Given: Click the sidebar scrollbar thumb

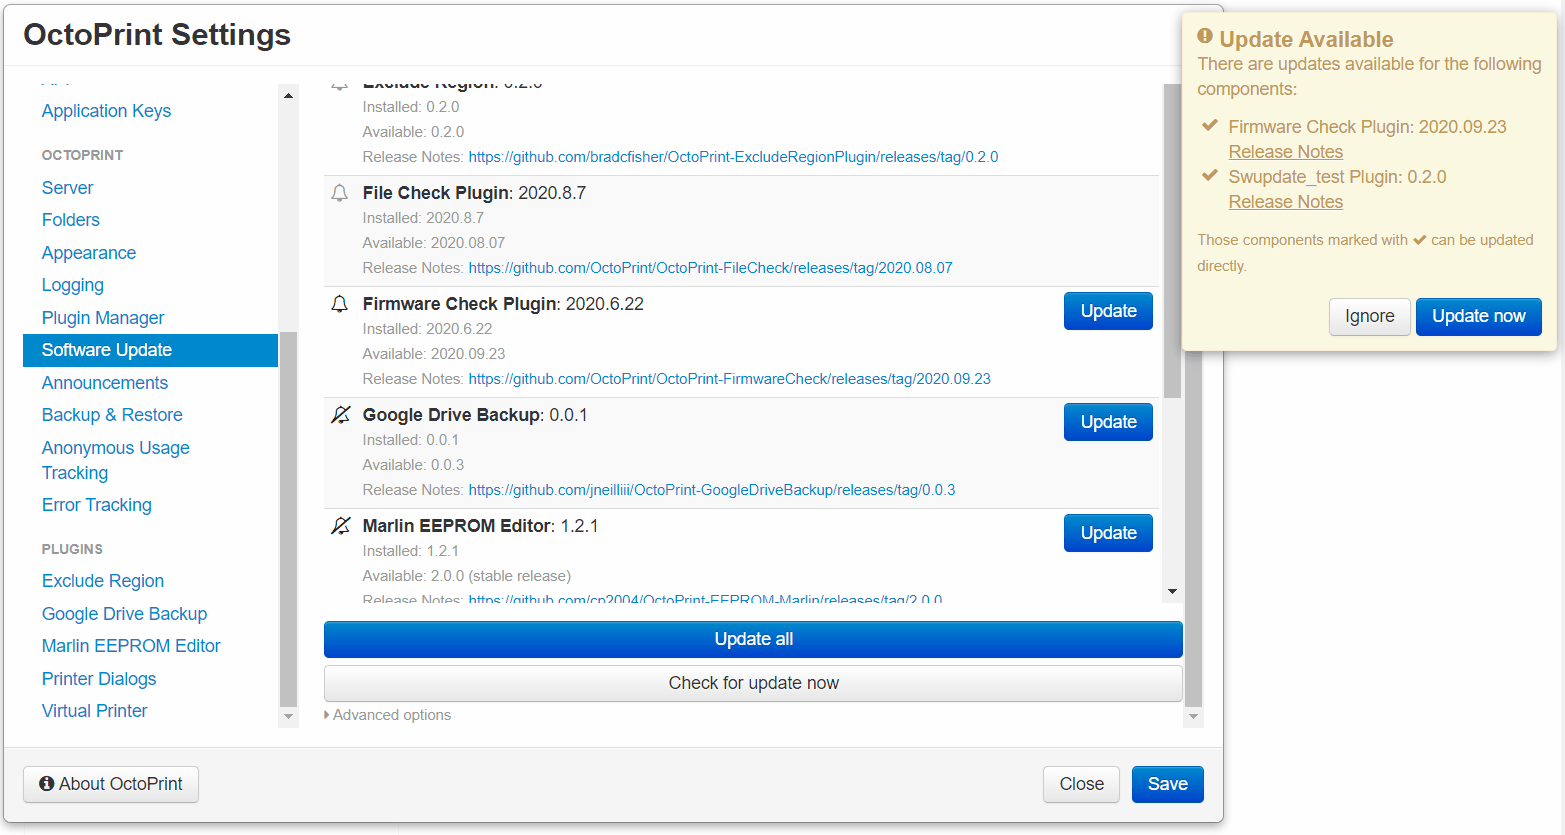Looking at the screenshot, I should (289, 519).
